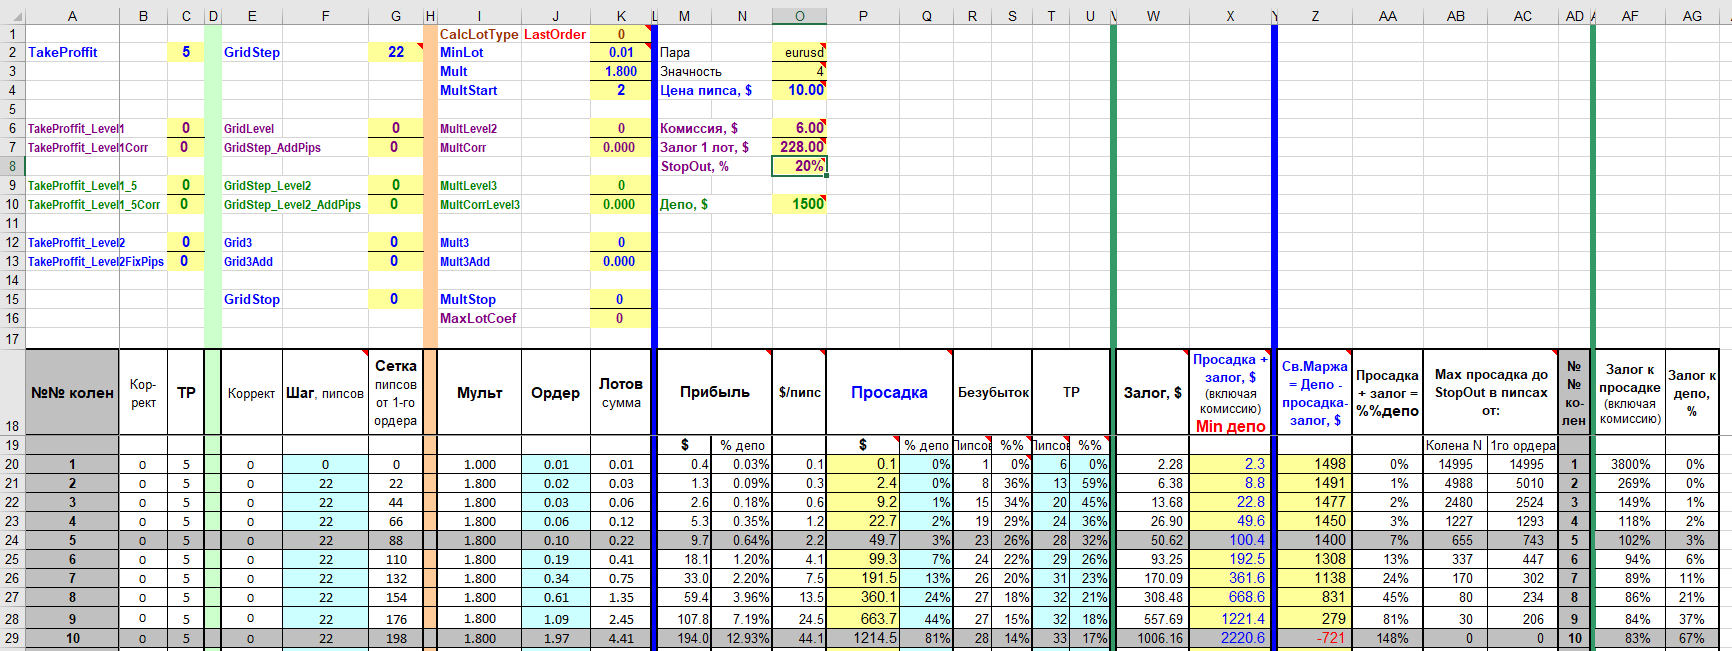This screenshot has height=651, width=1732.
Task: Click the GridStop value 0
Action: pyautogui.click(x=396, y=299)
